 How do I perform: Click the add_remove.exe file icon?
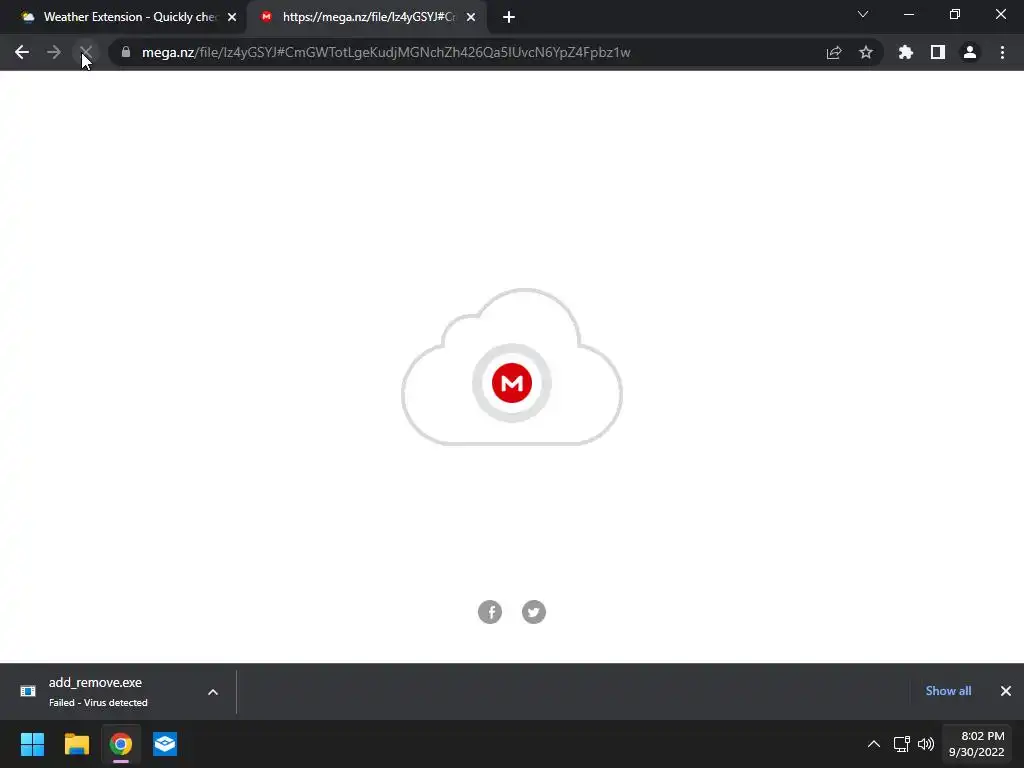click(x=28, y=691)
